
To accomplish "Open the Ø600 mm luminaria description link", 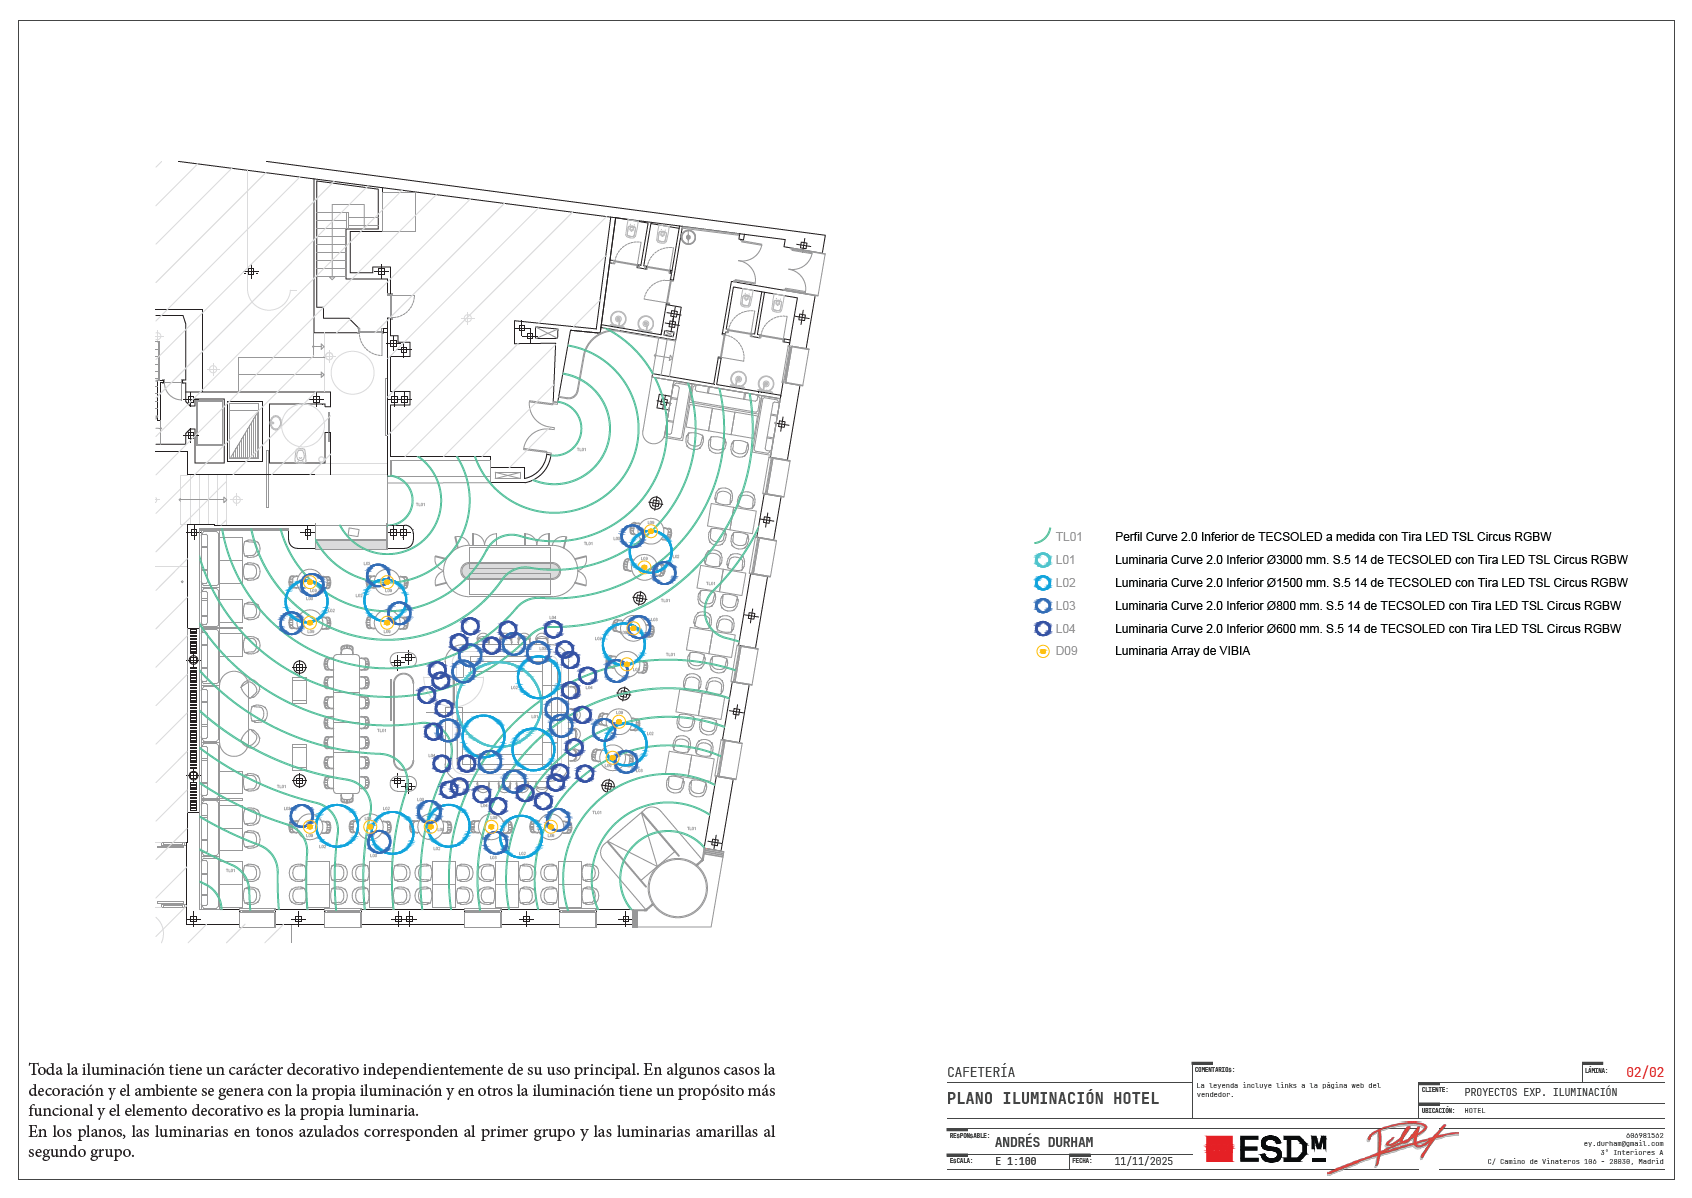I will (x=1368, y=629).
